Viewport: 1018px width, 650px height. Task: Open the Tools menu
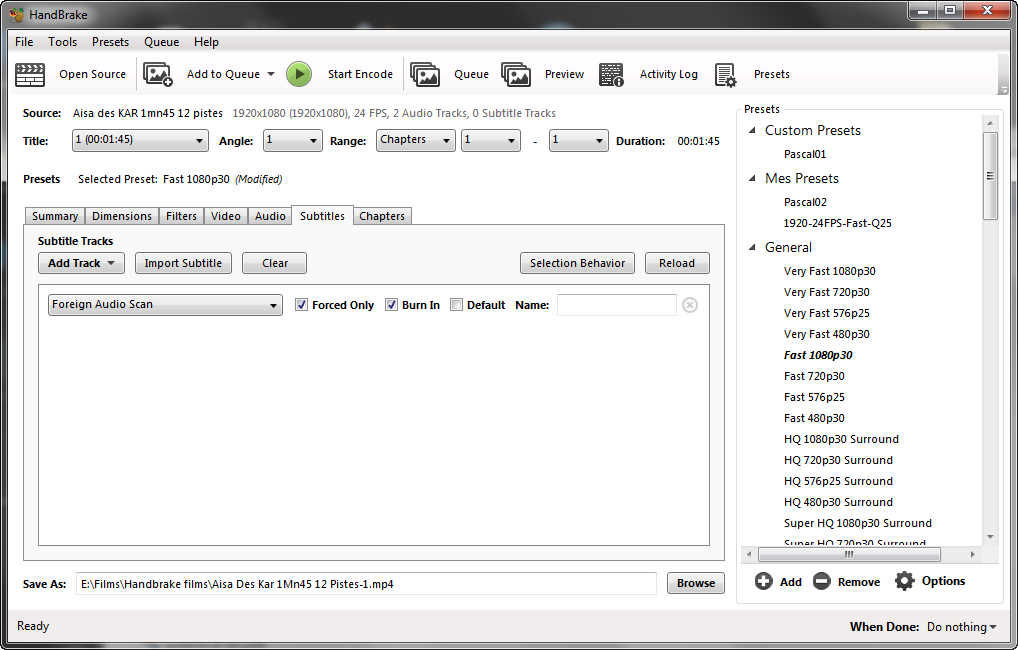pos(62,42)
